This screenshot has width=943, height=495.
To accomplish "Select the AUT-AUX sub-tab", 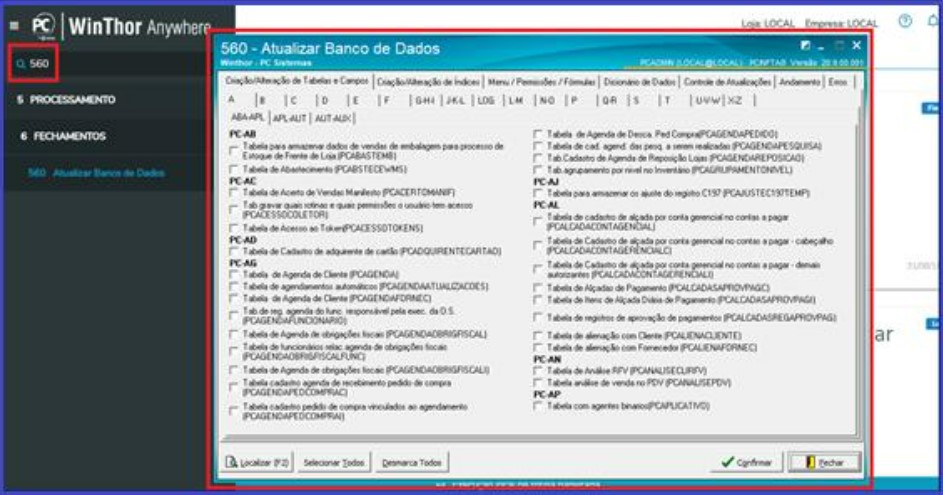I will click(333, 118).
